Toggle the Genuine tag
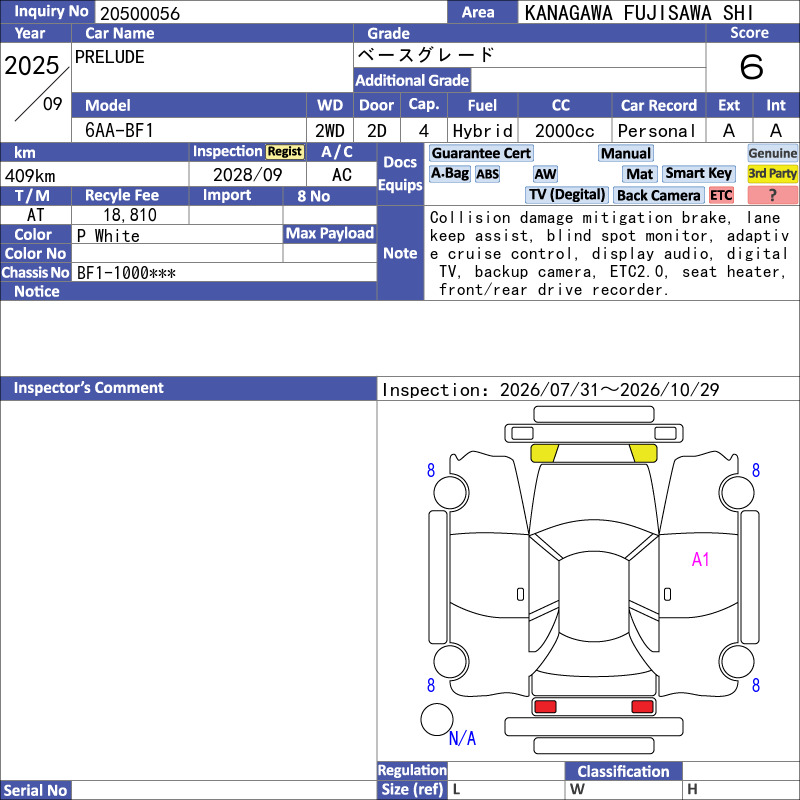 point(772,153)
